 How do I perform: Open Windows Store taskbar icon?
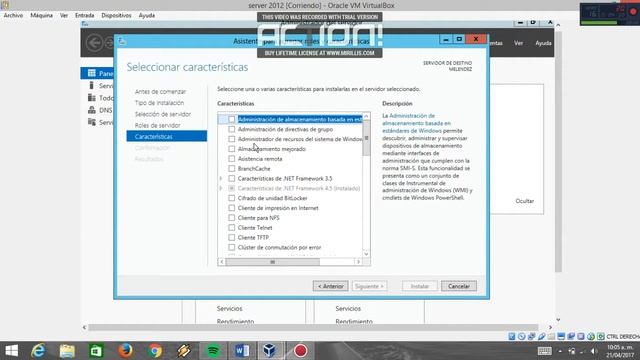[96, 351]
